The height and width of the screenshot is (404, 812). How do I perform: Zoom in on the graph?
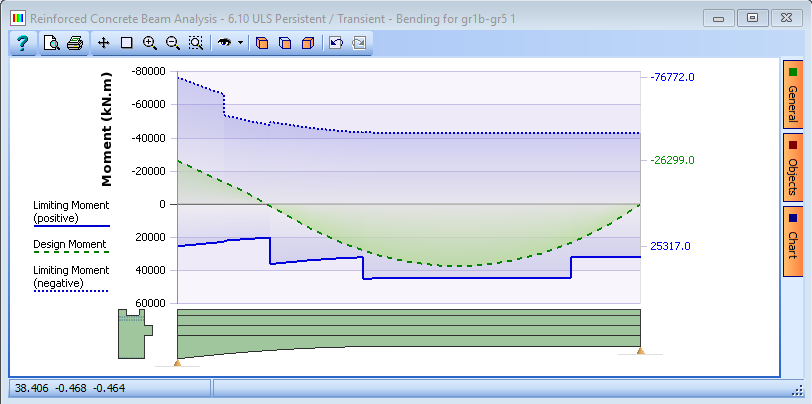[150, 43]
